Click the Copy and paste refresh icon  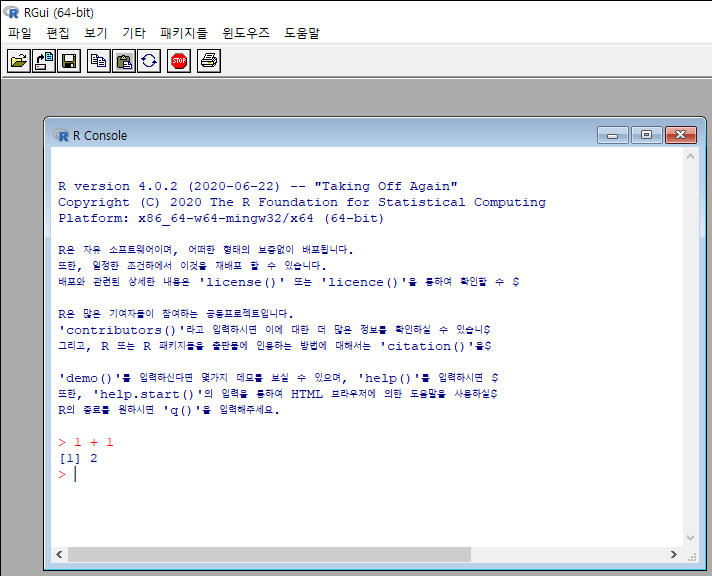149,61
